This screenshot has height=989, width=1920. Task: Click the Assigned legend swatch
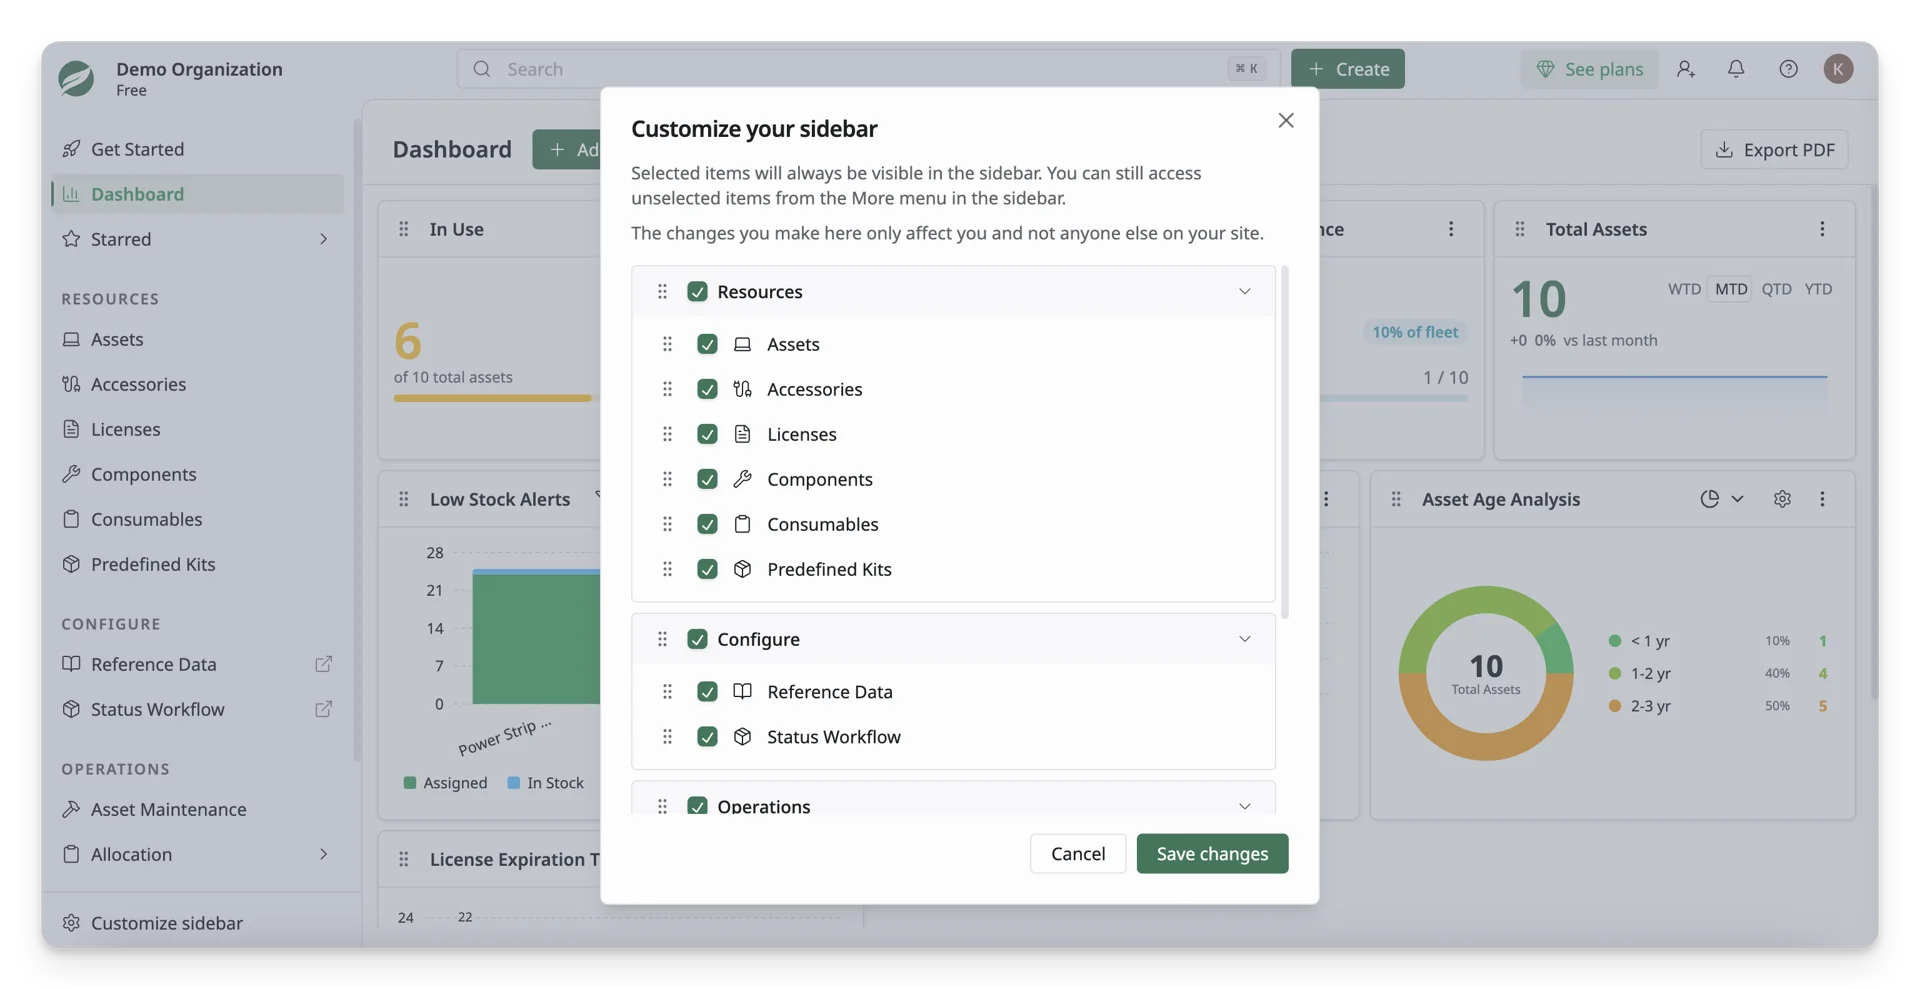tap(410, 783)
